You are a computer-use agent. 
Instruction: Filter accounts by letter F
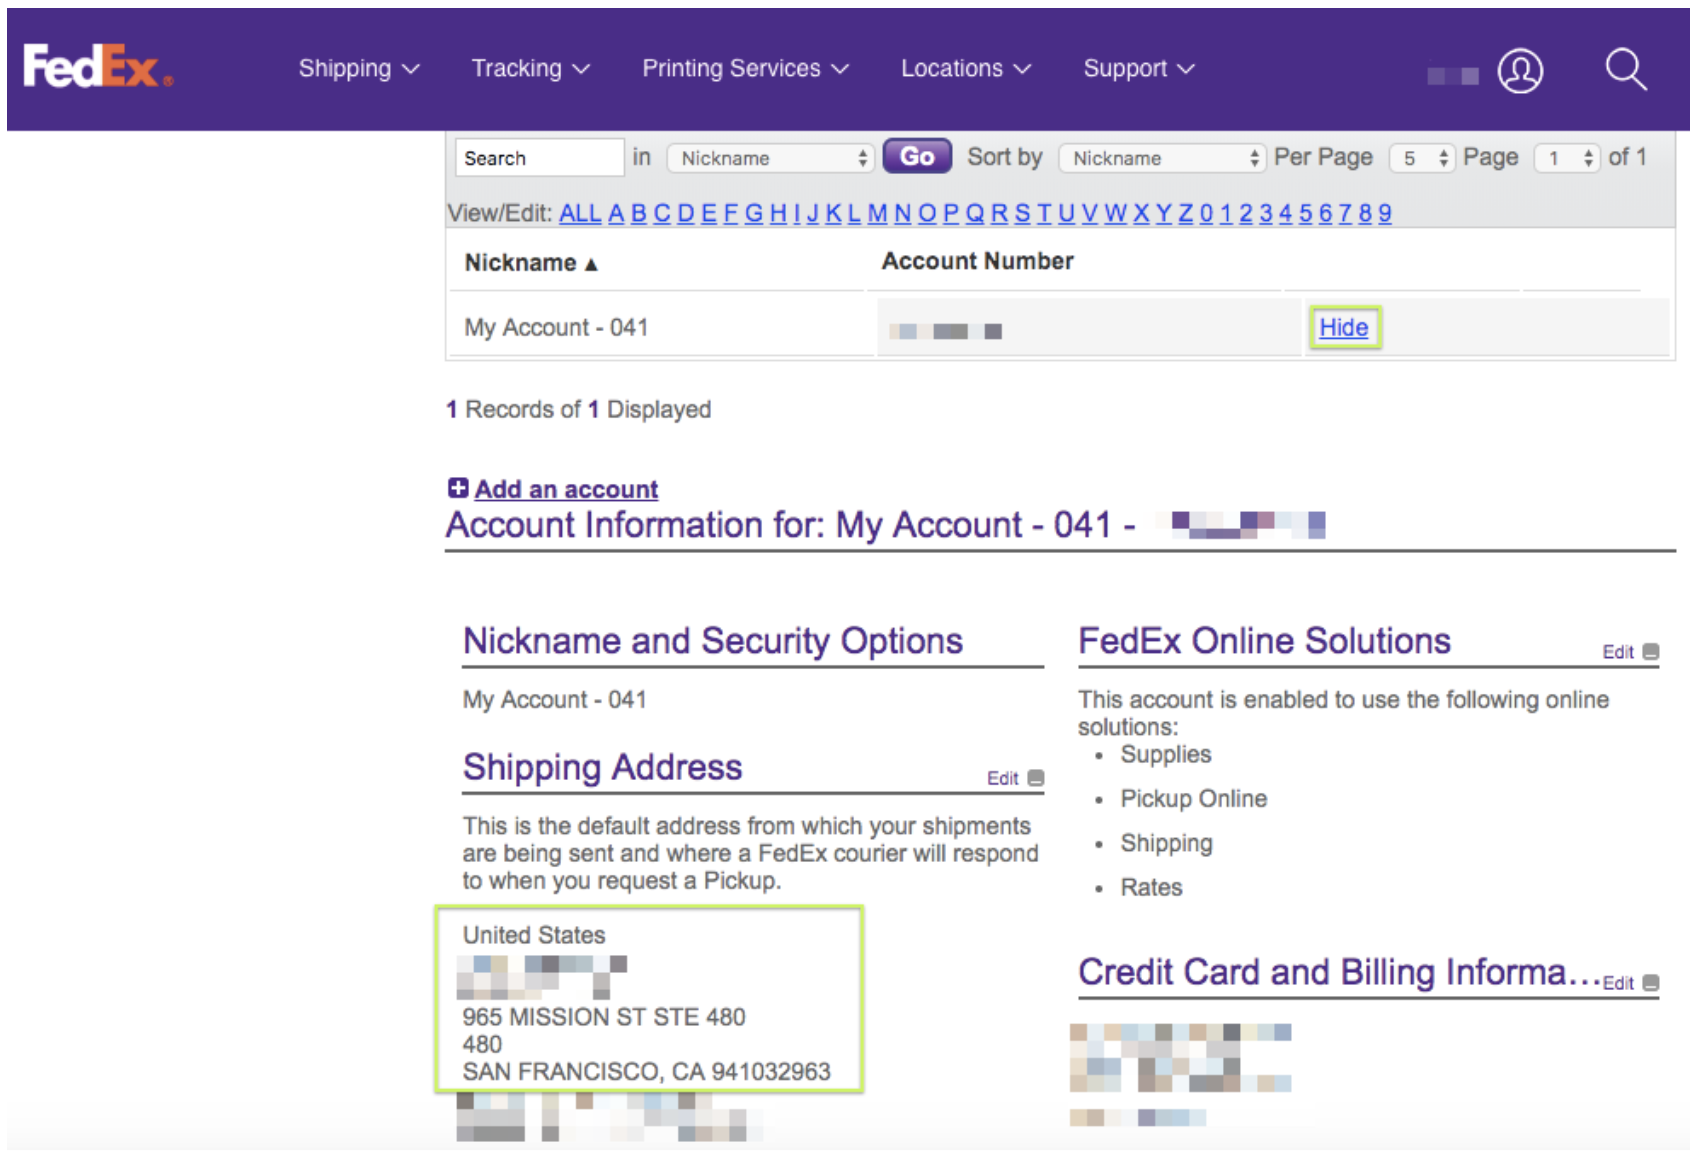(x=730, y=213)
